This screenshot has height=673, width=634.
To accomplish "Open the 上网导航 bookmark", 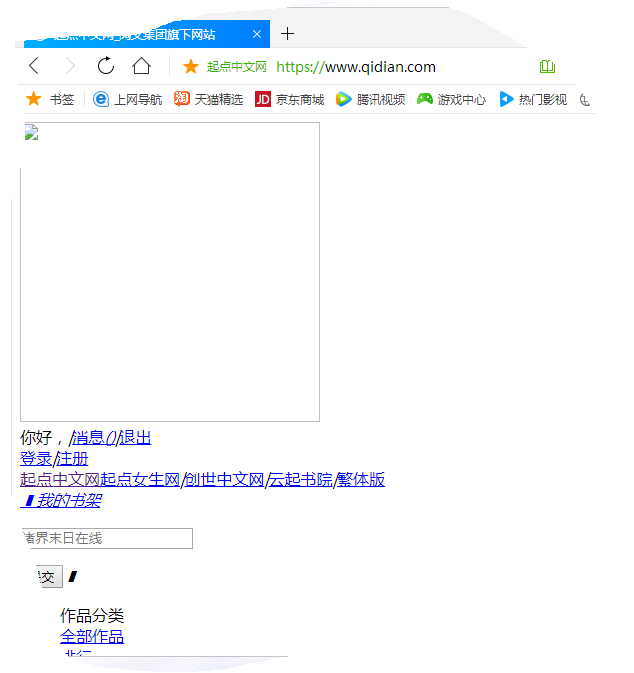I will click(127, 100).
